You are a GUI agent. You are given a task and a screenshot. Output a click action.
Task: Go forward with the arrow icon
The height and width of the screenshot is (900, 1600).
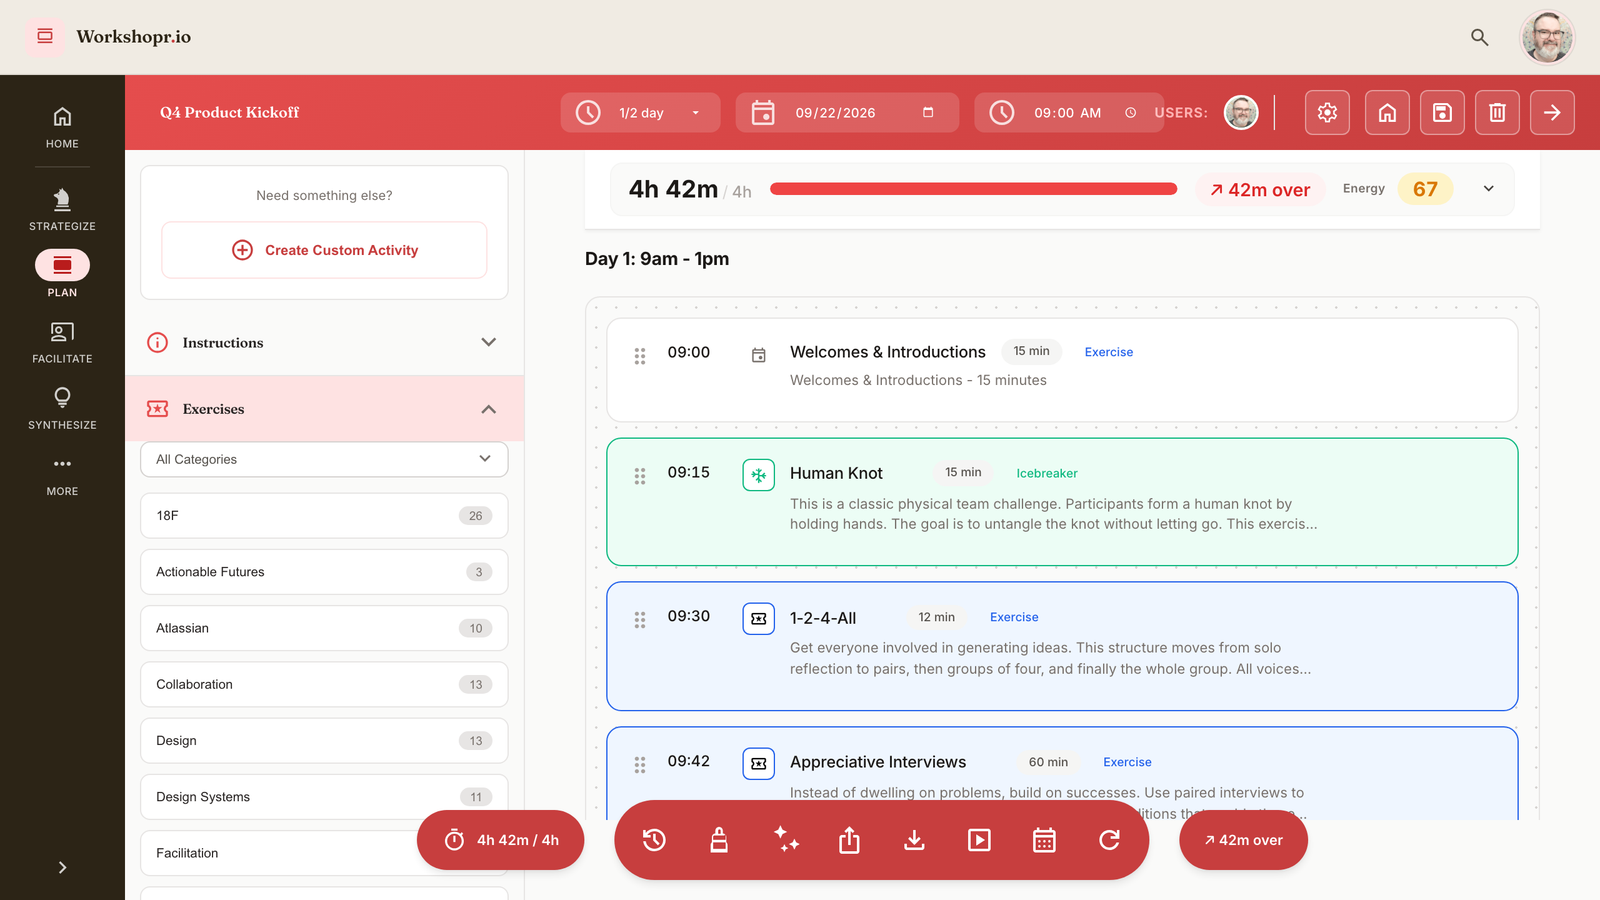tap(1552, 112)
